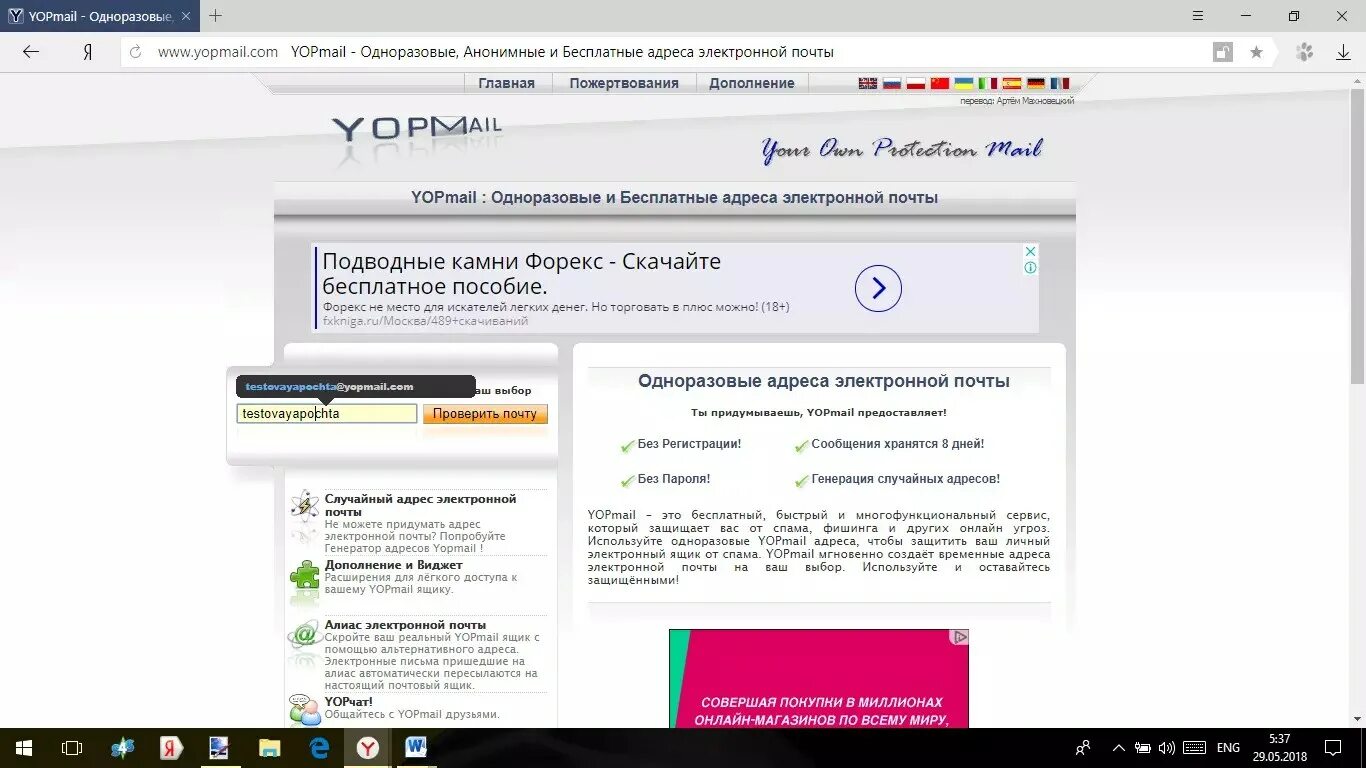
Task: Click the YOPchat speech bubbles icon
Action: pyautogui.click(x=304, y=709)
